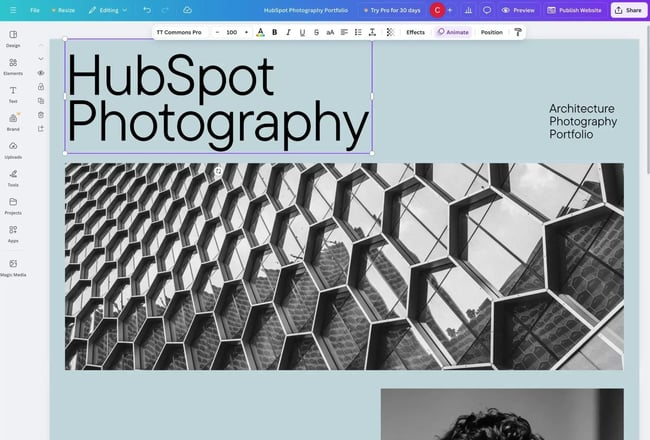The image size is (650, 440).
Task: Open the Elements panel
Action: 13,66
